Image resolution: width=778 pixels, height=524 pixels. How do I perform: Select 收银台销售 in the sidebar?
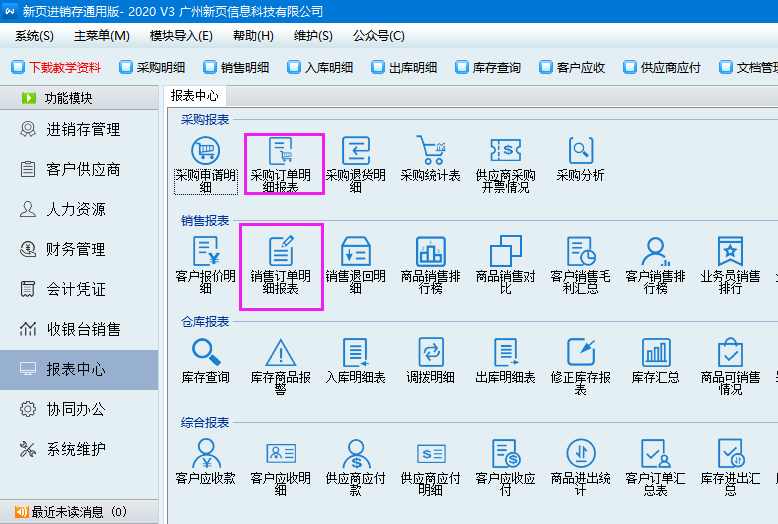pos(79,329)
